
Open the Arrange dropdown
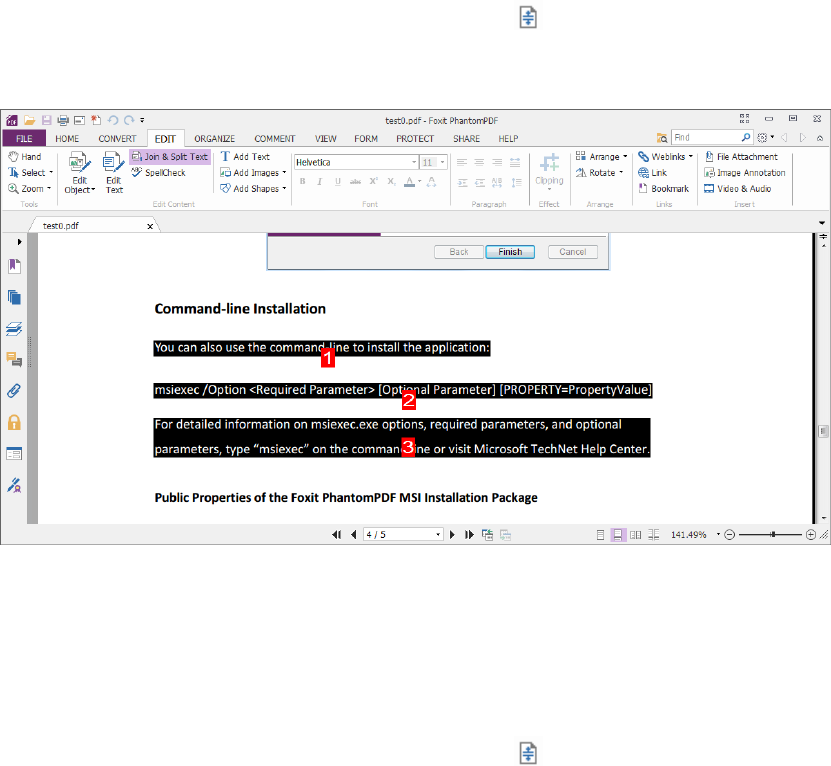pyautogui.click(x=602, y=156)
